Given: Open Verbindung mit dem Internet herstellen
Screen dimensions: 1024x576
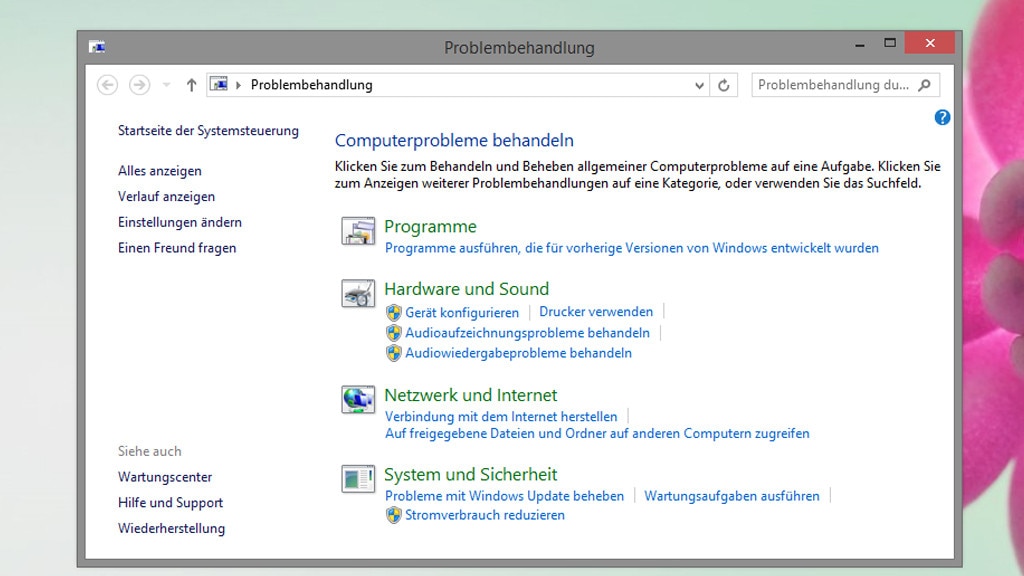Looking at the screenshot, I should (x=501, y=417).
